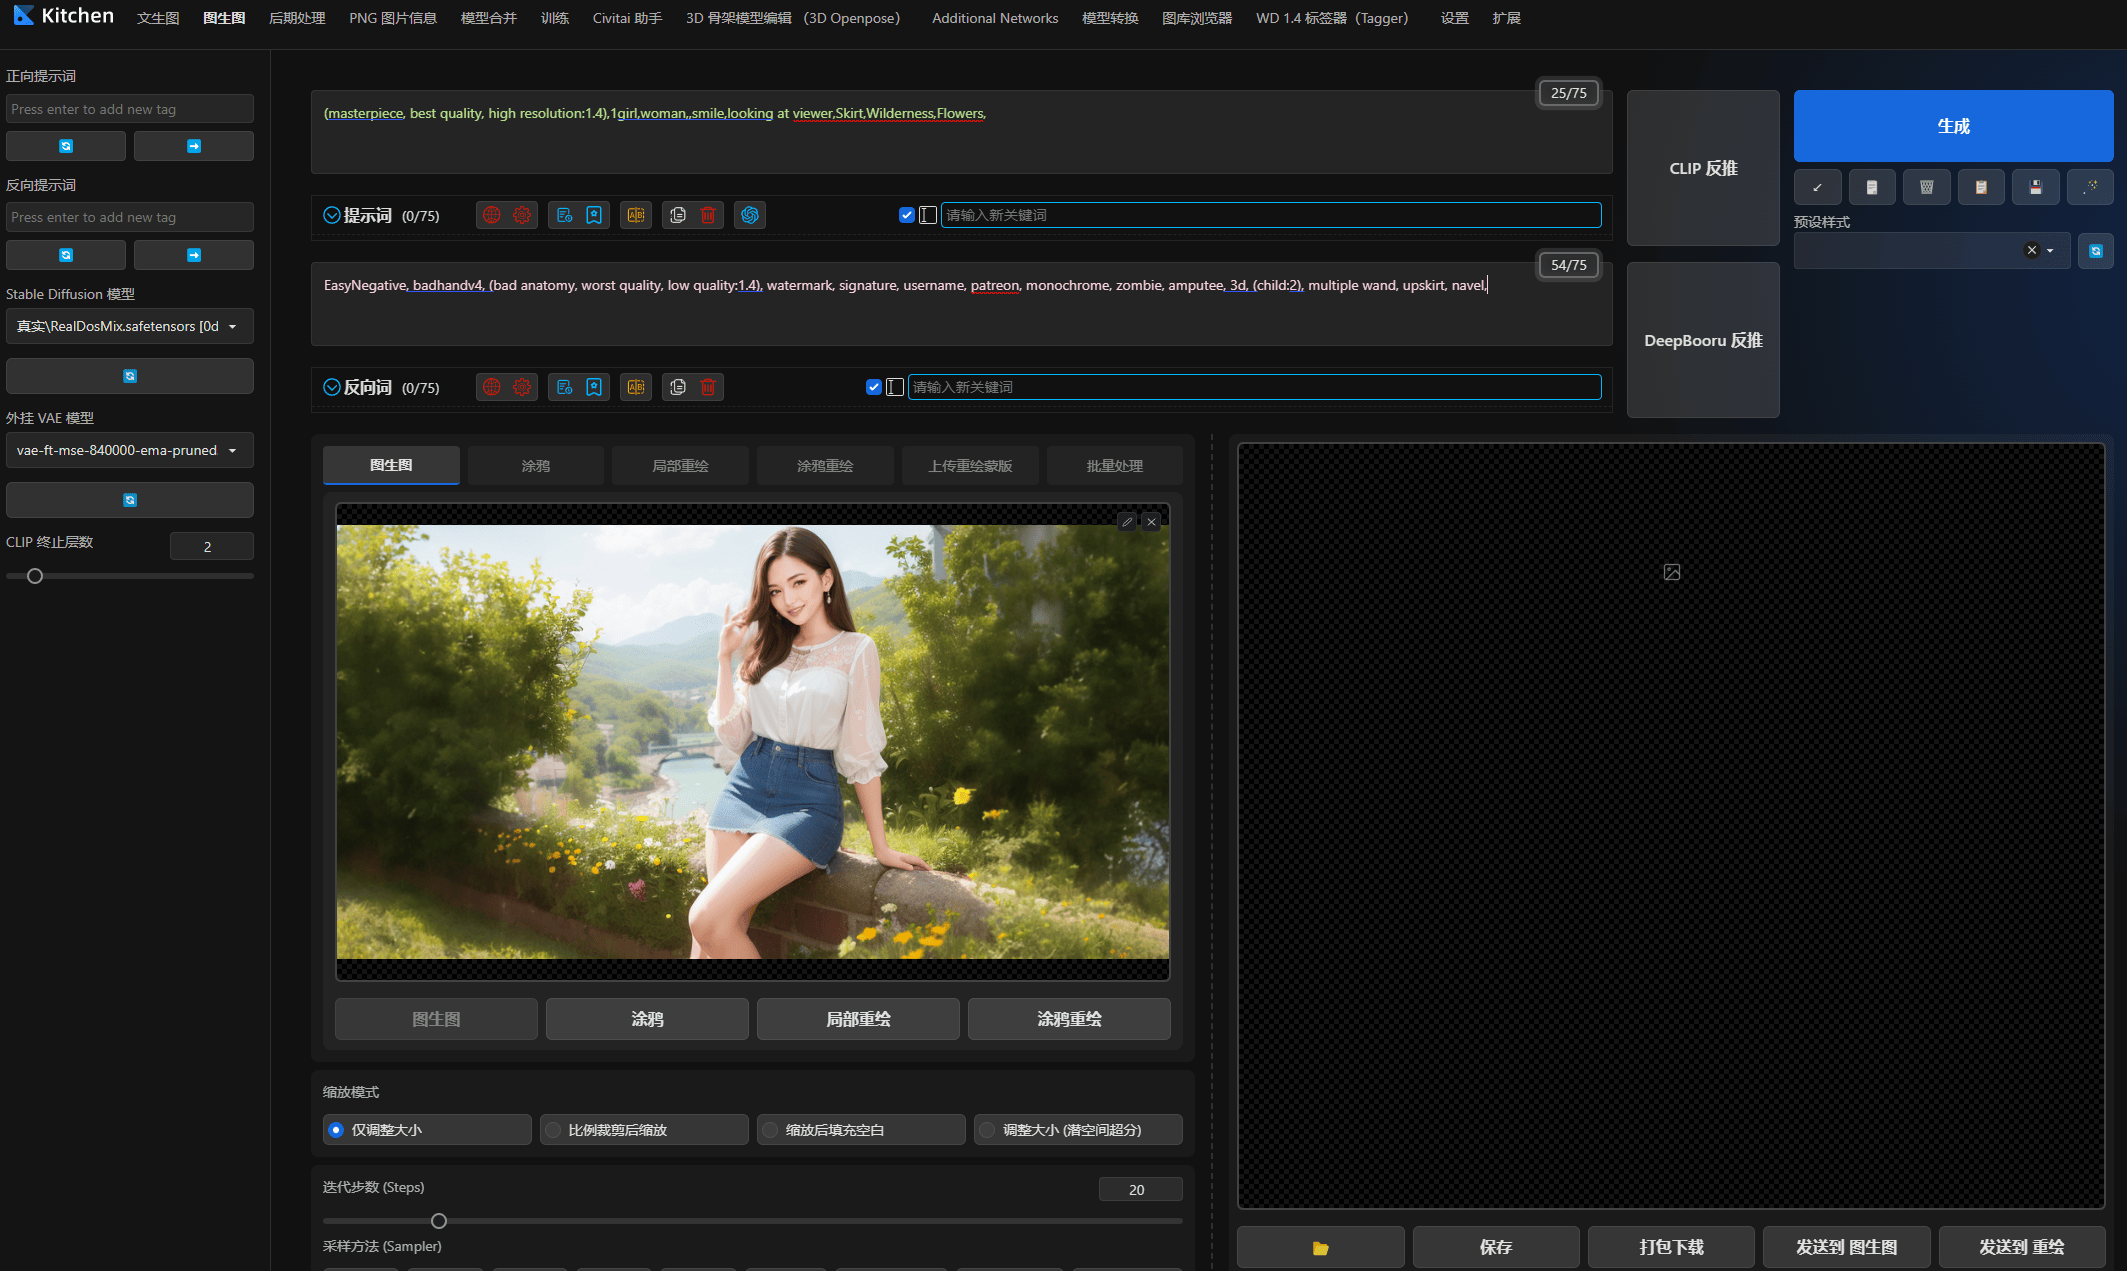
Task: Open the output folder via yellow folder icon
Action: pyautogui.click(x=1320, y=1247)
